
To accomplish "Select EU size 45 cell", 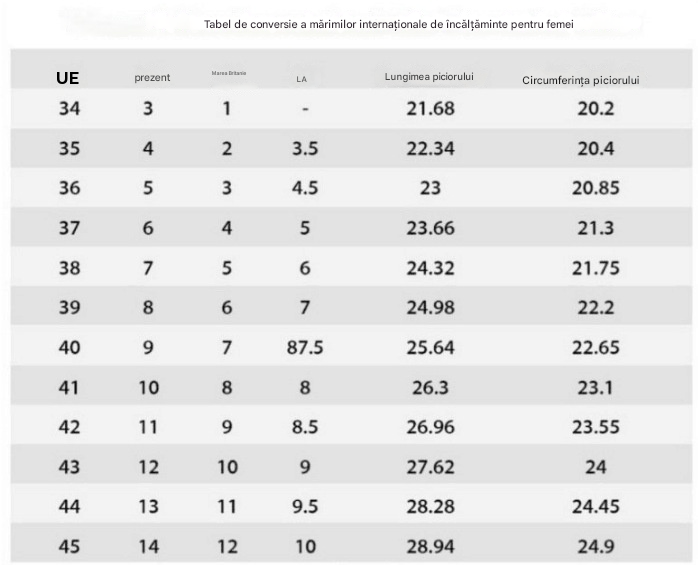I will (x=69, y=546).
